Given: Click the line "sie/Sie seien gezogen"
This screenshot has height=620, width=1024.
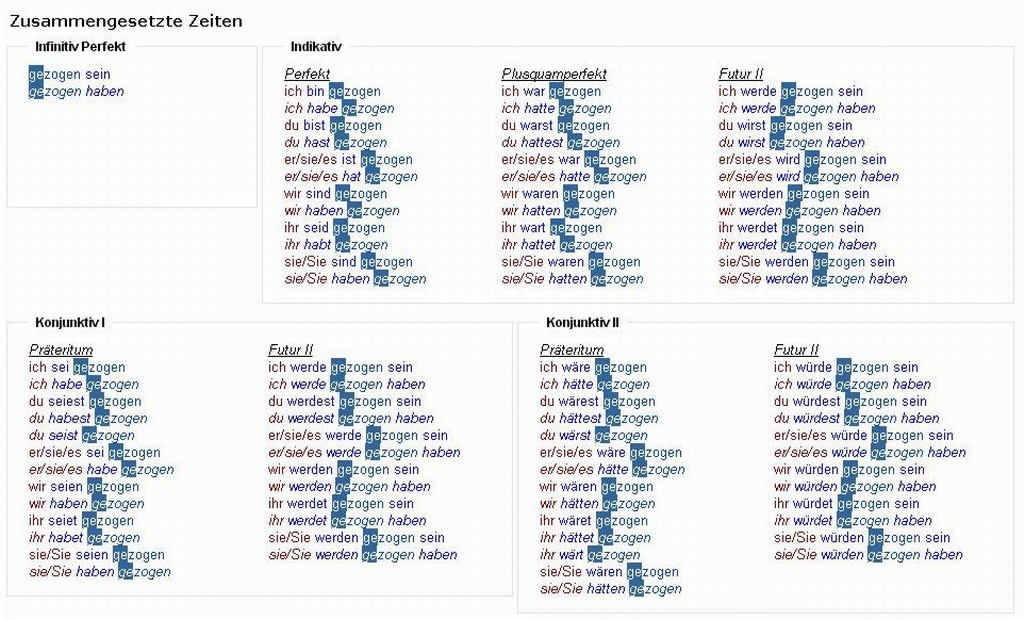Looking at the screenshot, I should [x=97, y=555].
